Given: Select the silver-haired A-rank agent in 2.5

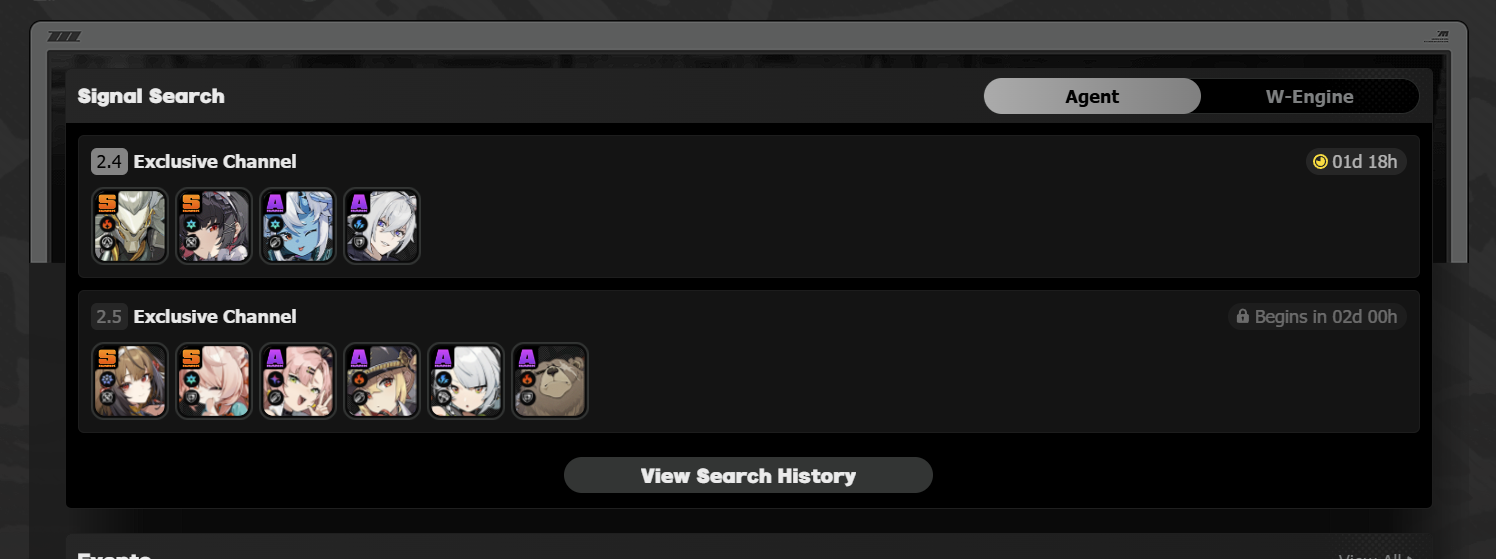Looking at the screenshot, I should coord(466,381).
